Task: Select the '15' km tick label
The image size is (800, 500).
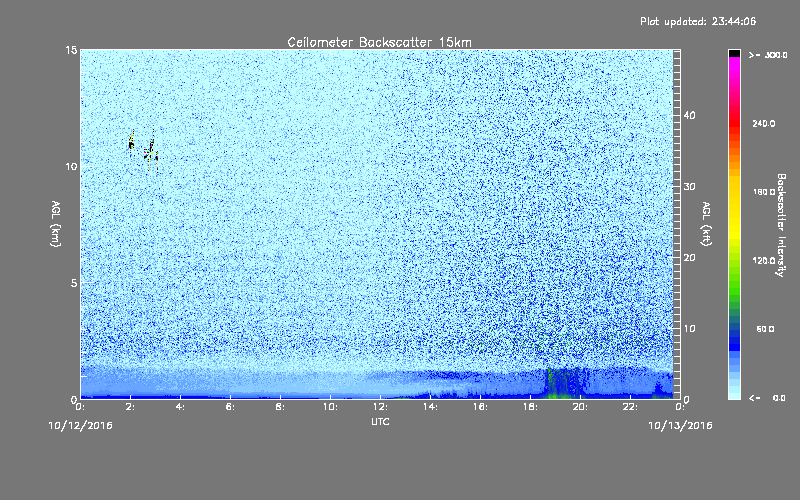Action: [x=71, y=50]
